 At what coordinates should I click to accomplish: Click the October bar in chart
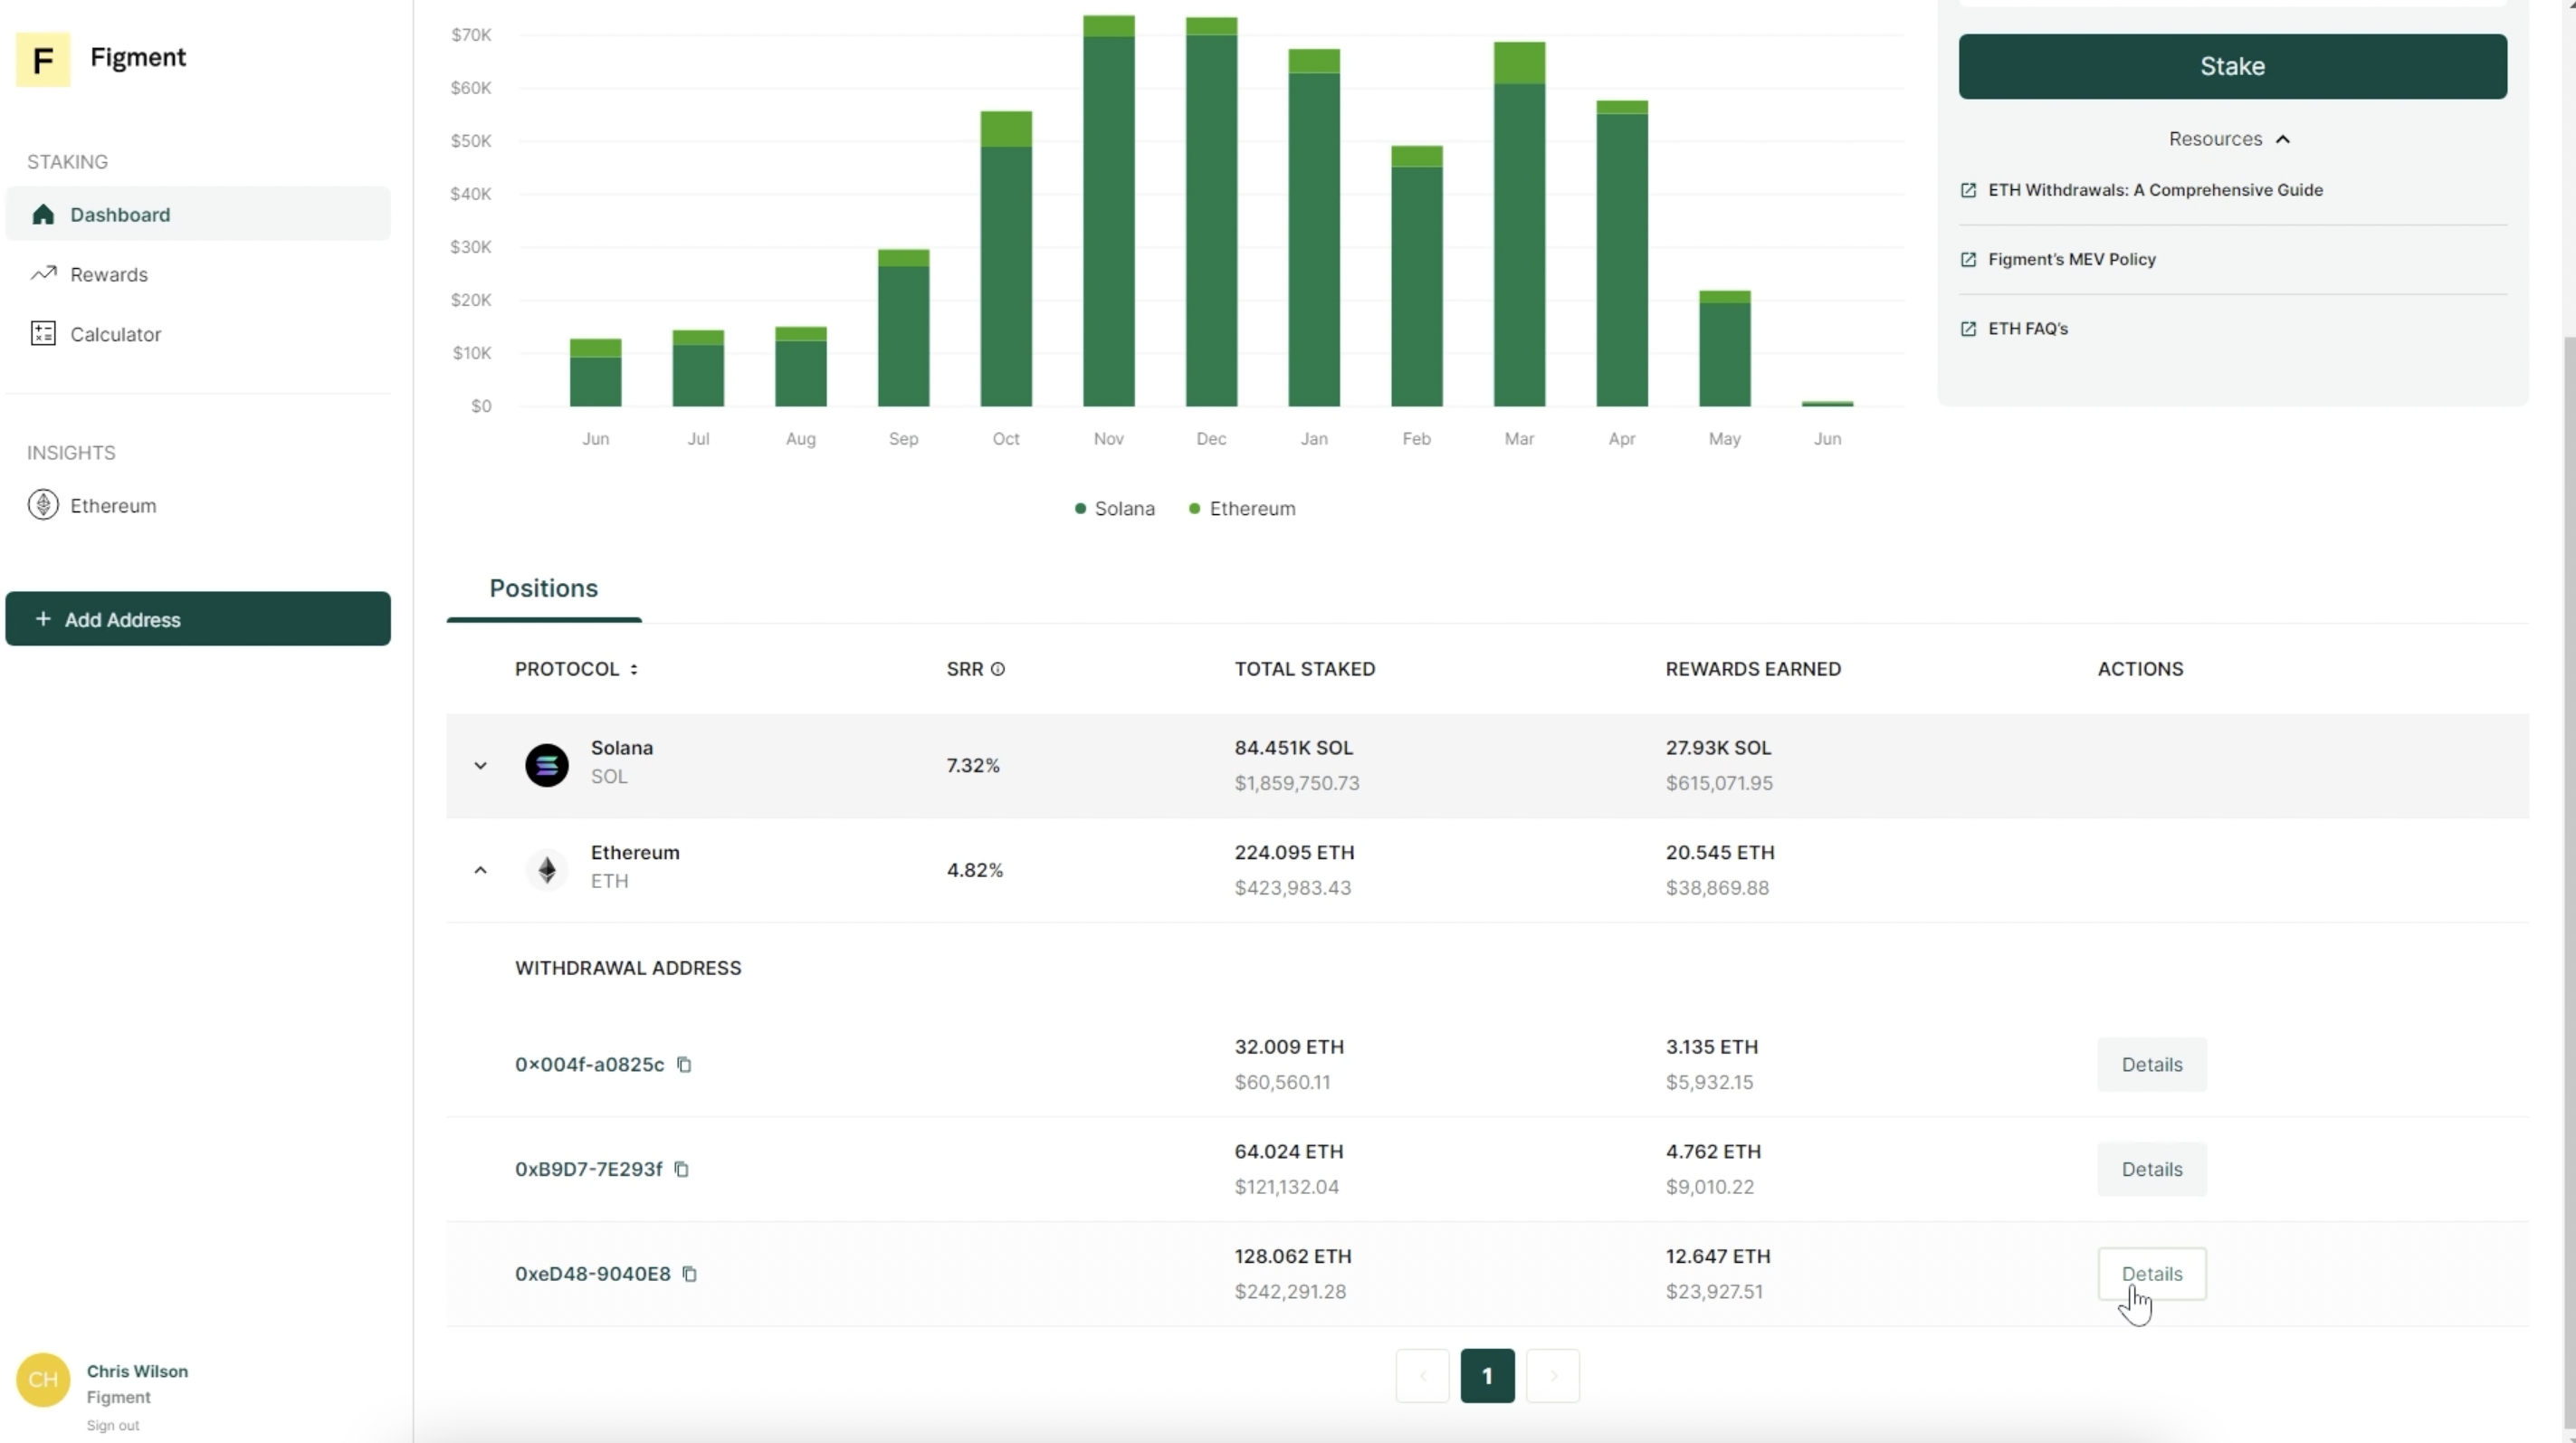point(1006,259)
